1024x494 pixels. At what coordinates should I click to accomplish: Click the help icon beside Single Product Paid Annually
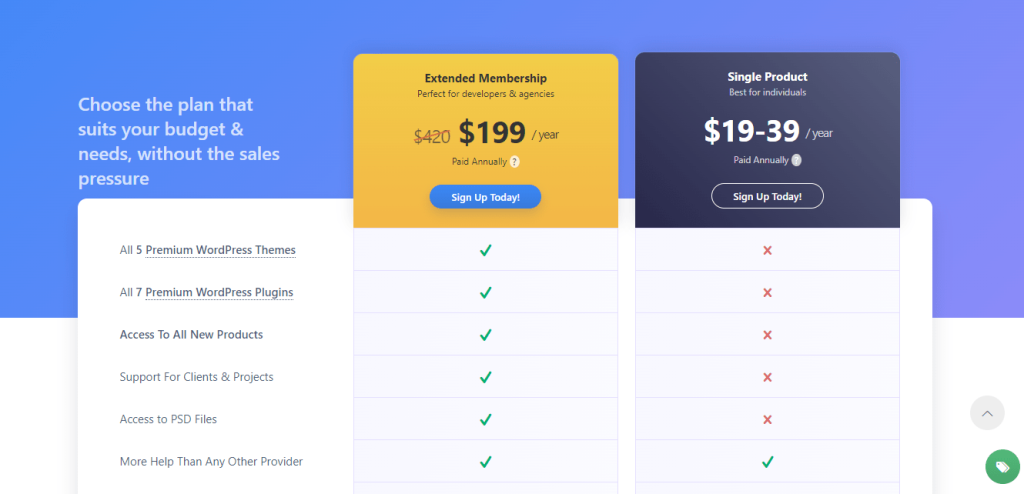(x=796, y=160)
